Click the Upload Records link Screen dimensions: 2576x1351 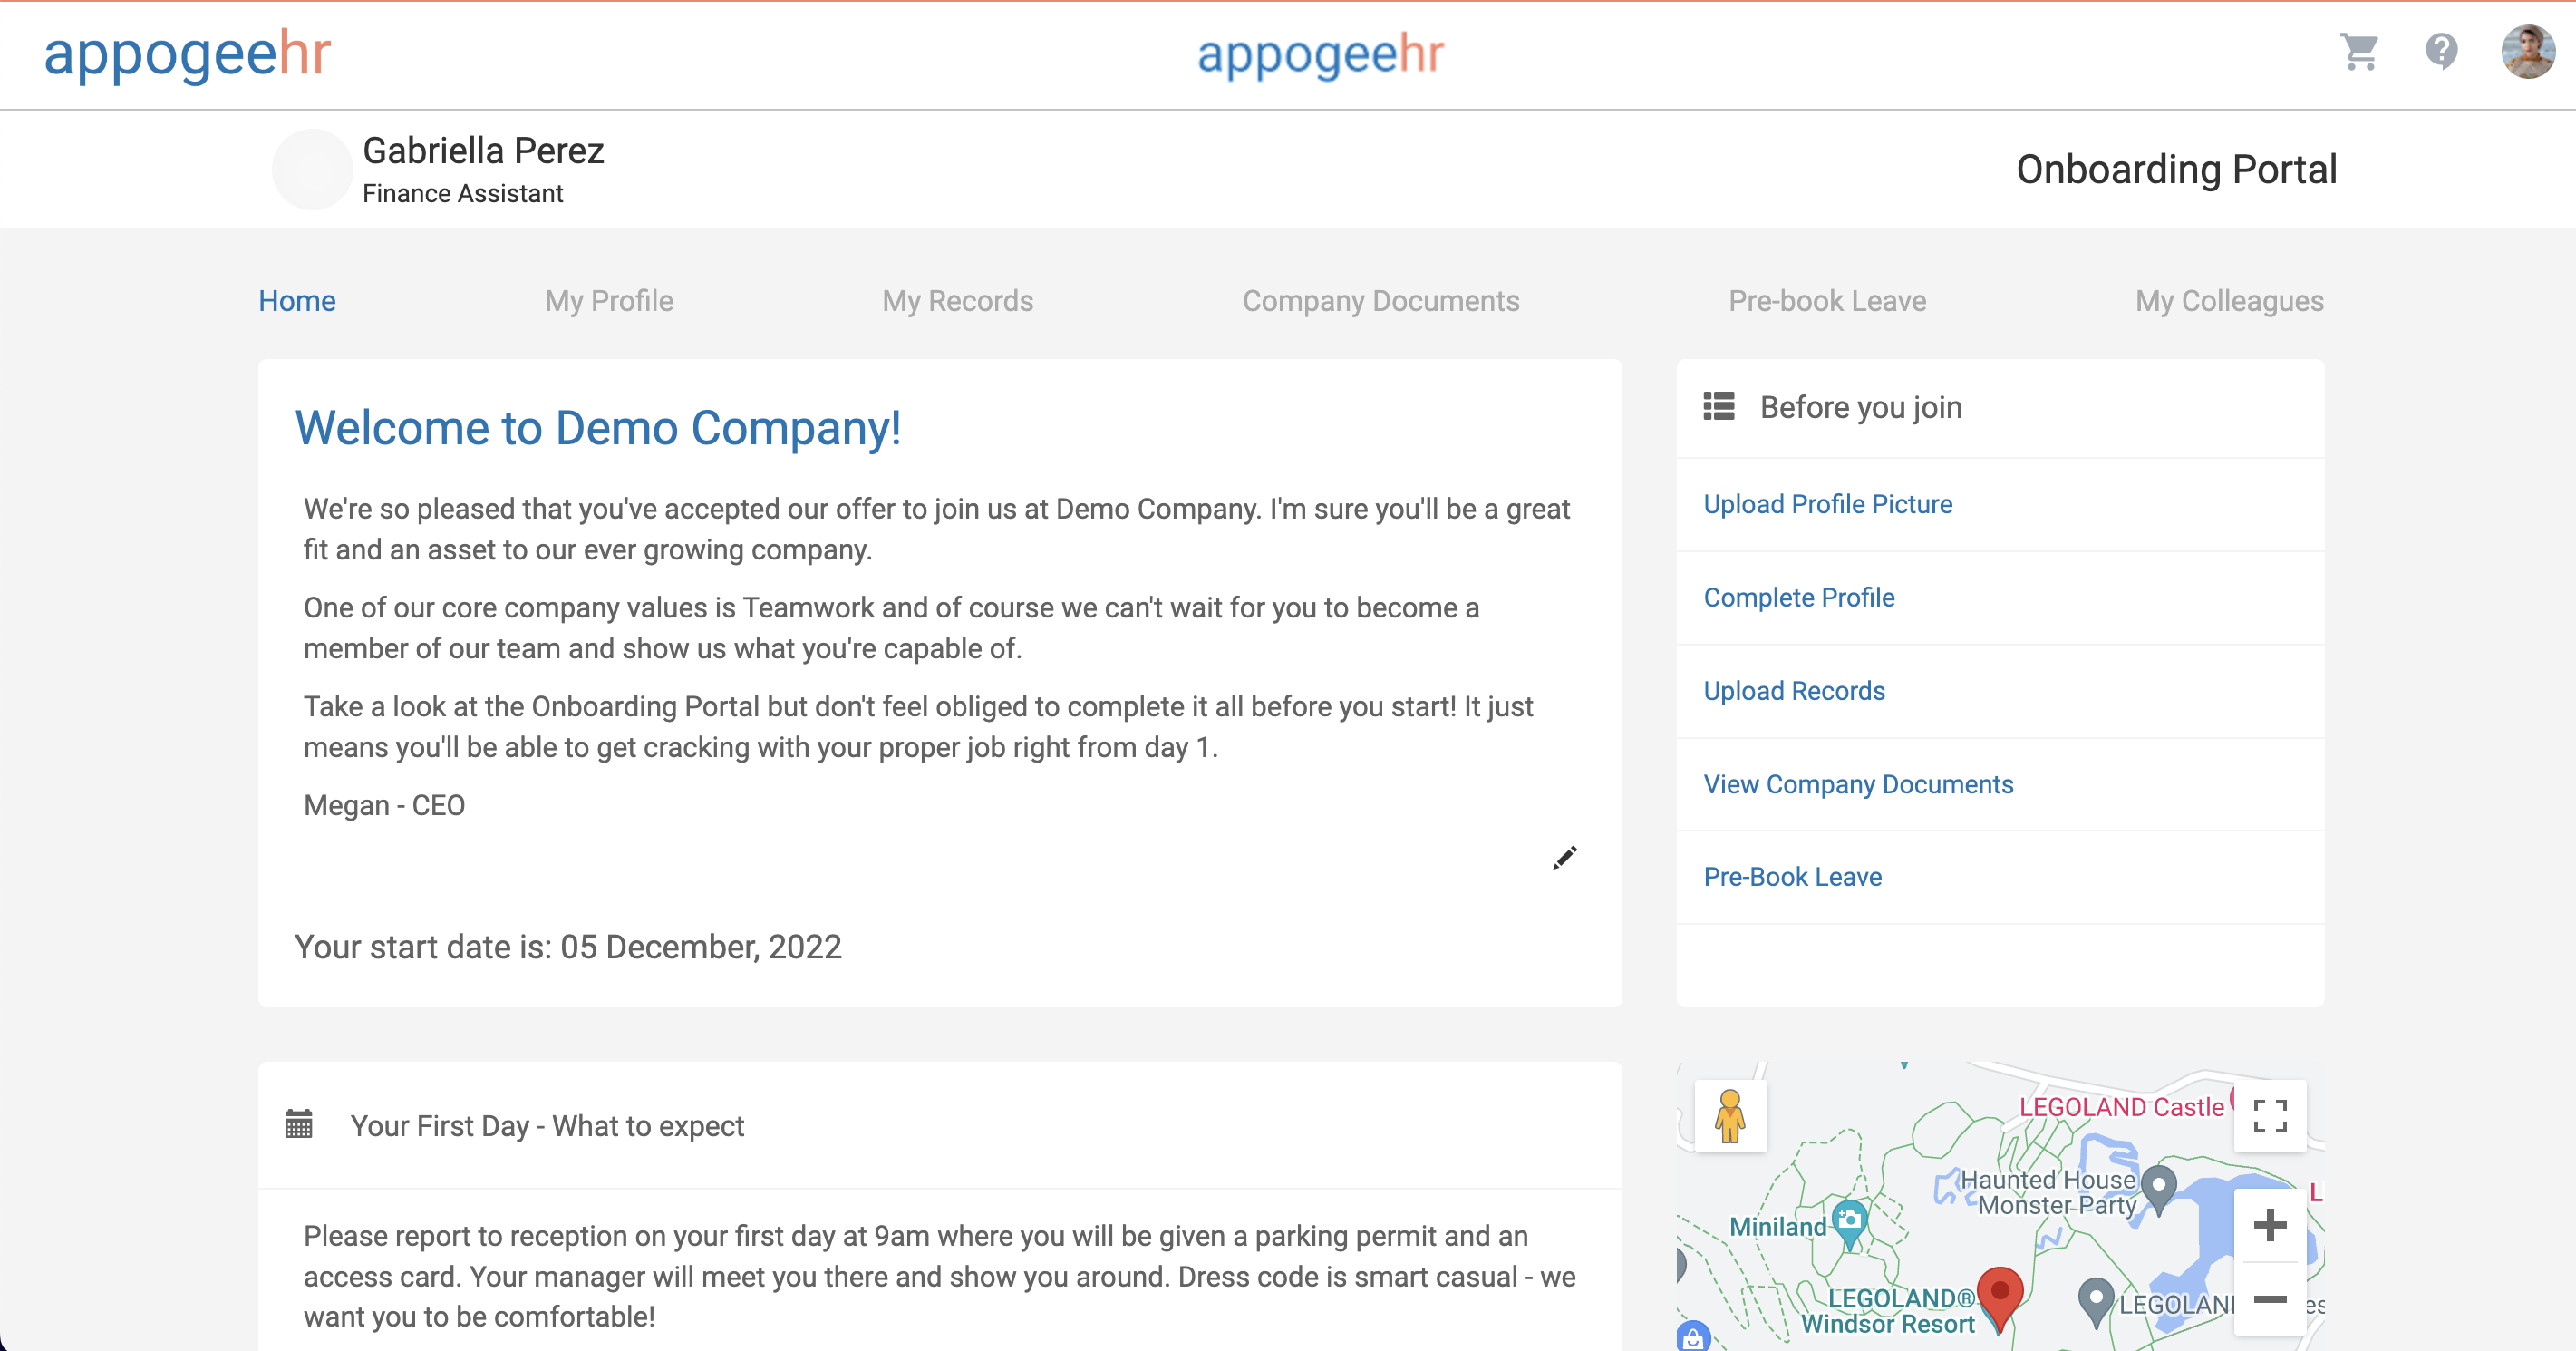tap(1794, 691)
